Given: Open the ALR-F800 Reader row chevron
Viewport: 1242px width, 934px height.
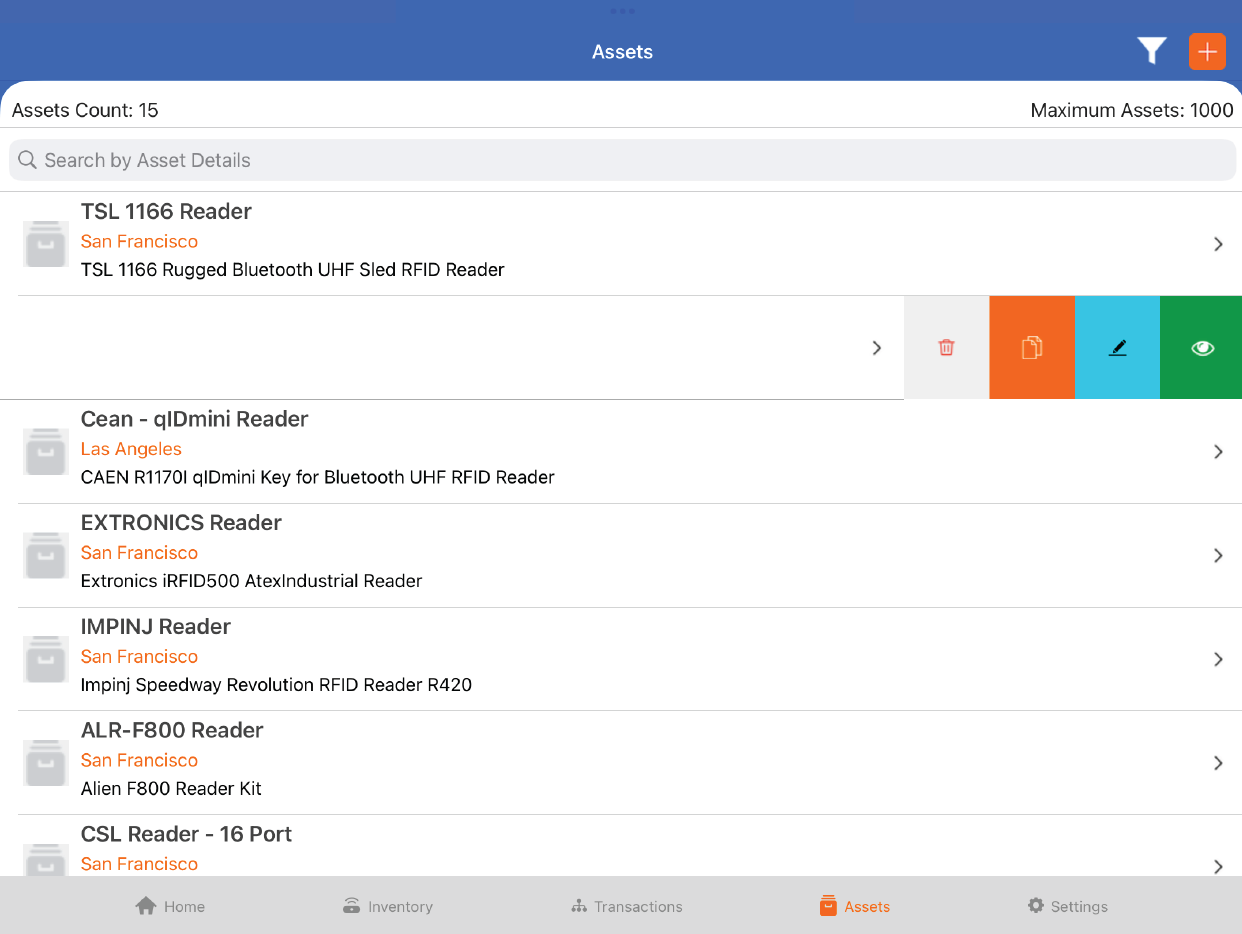Looking at the screenshot, I should (1218, 763).
